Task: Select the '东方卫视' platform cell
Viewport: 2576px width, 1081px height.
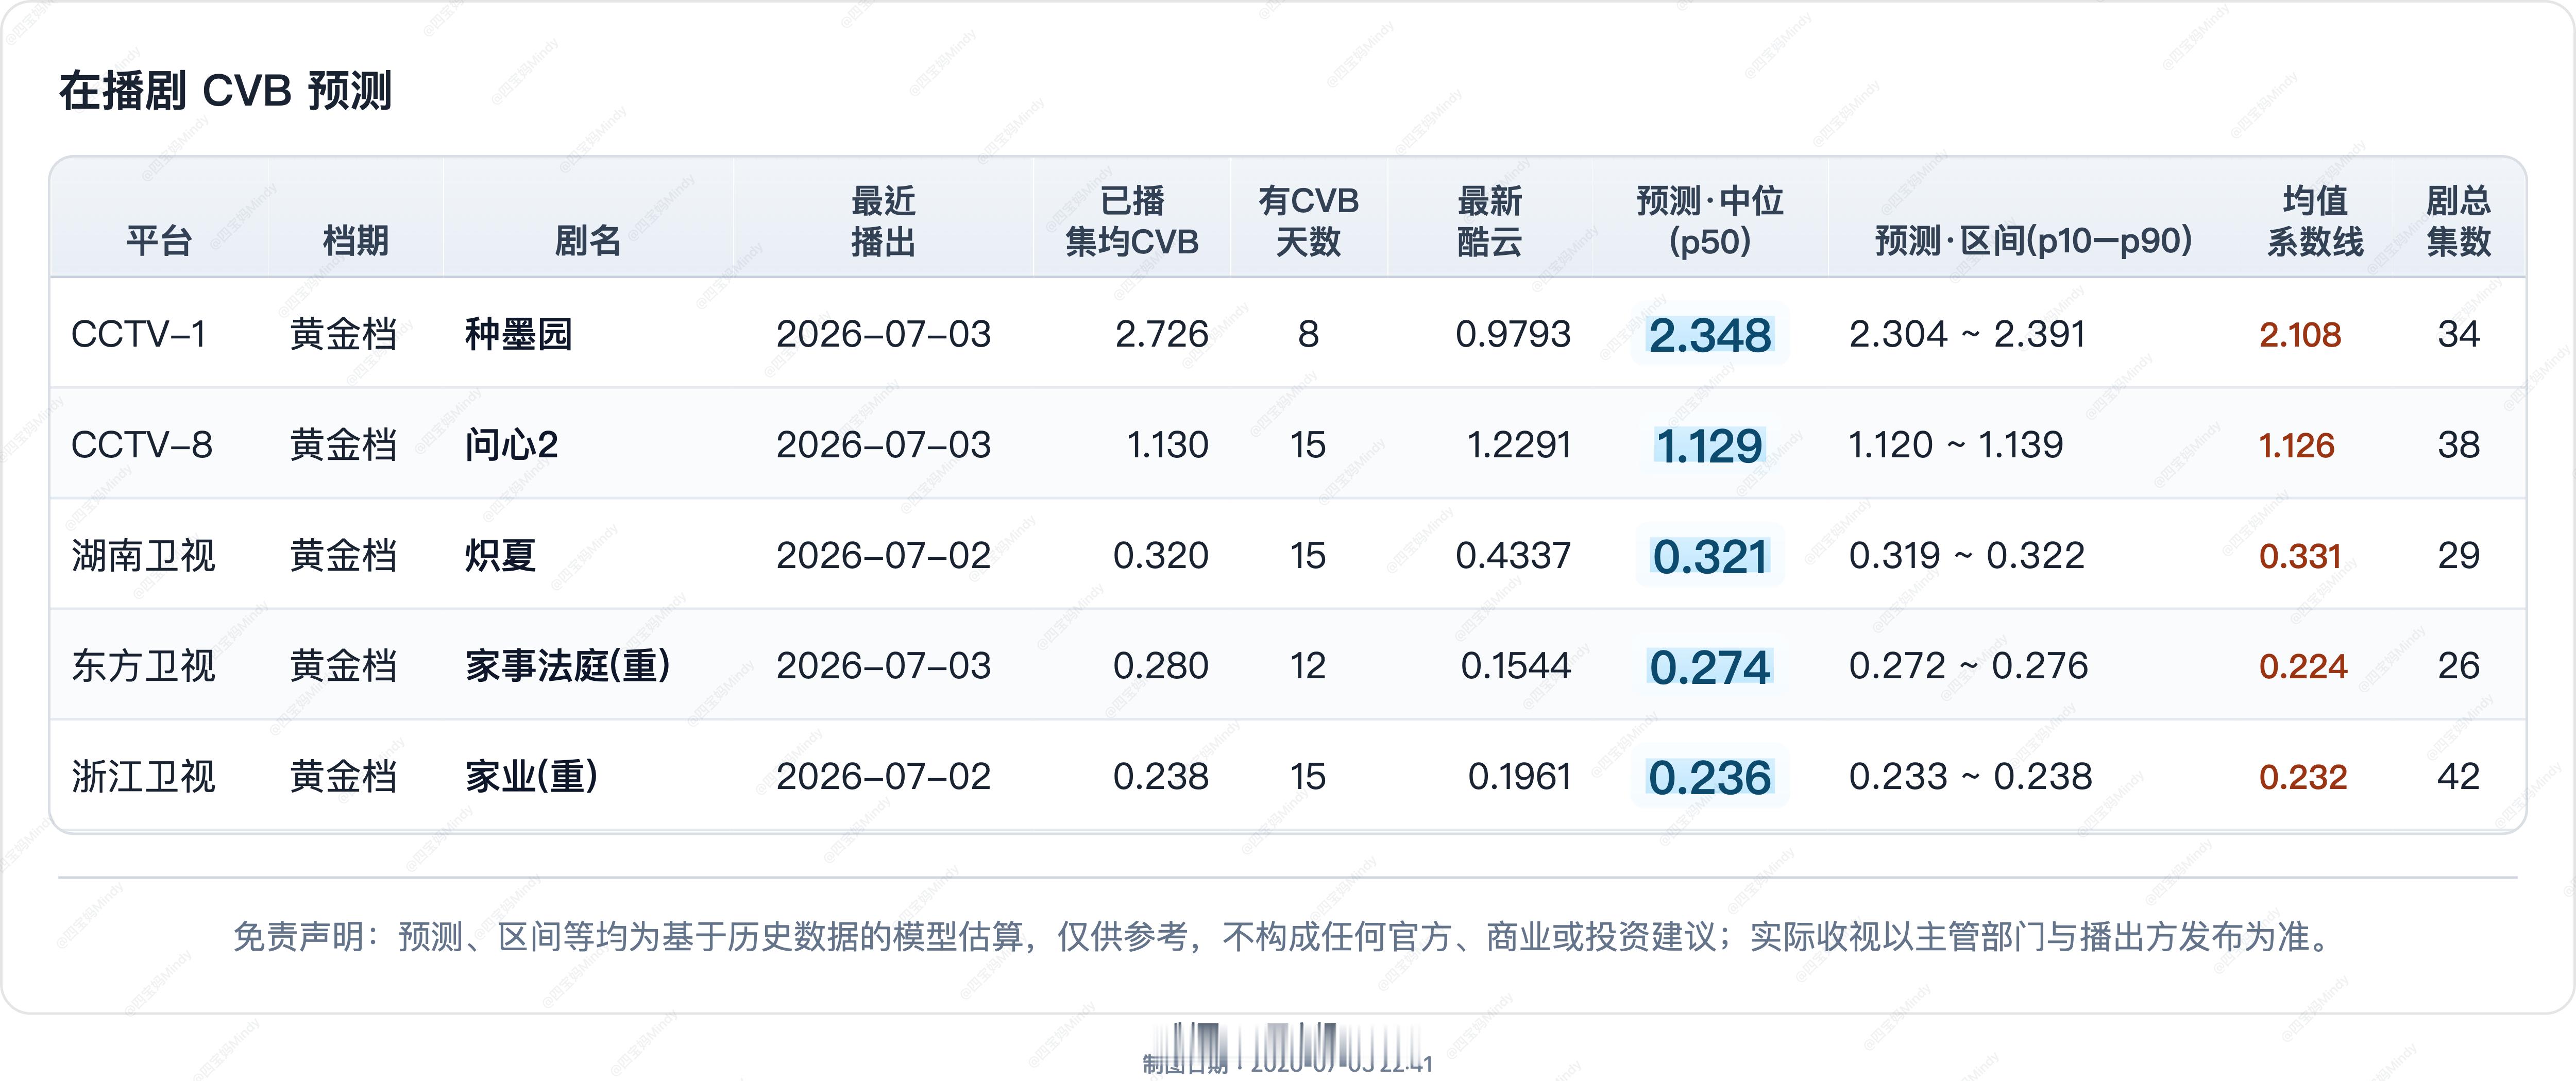Action: coord(143,666)
